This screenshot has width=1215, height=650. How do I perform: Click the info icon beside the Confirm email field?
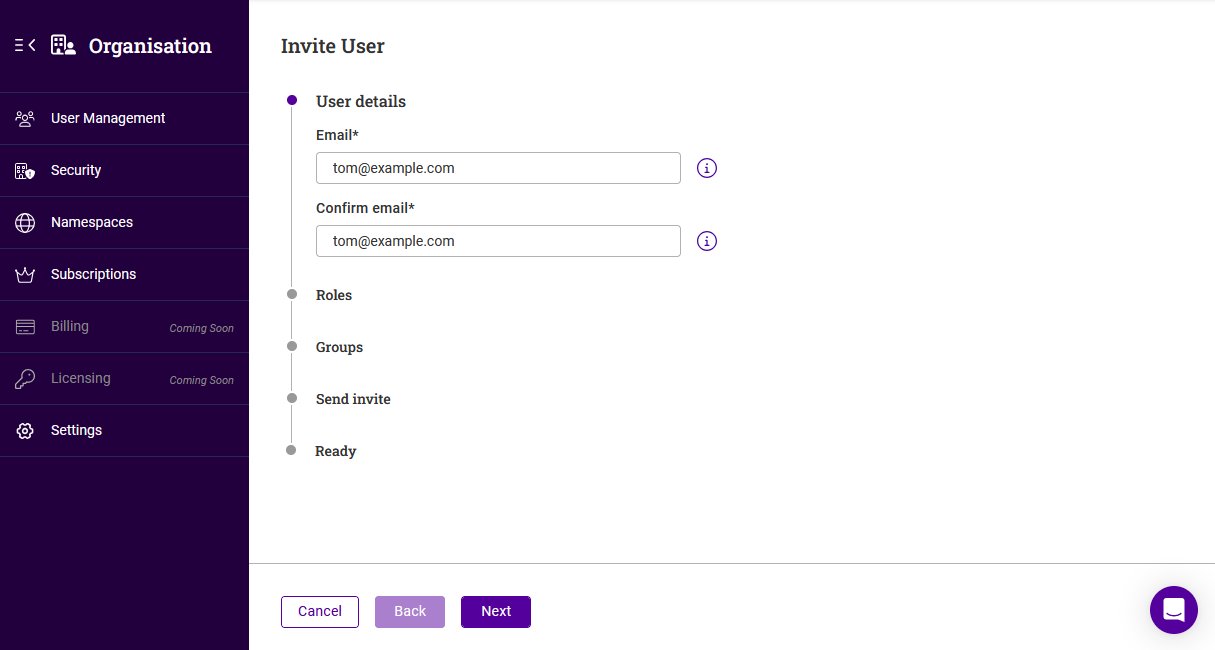click(x=707, y=241)
